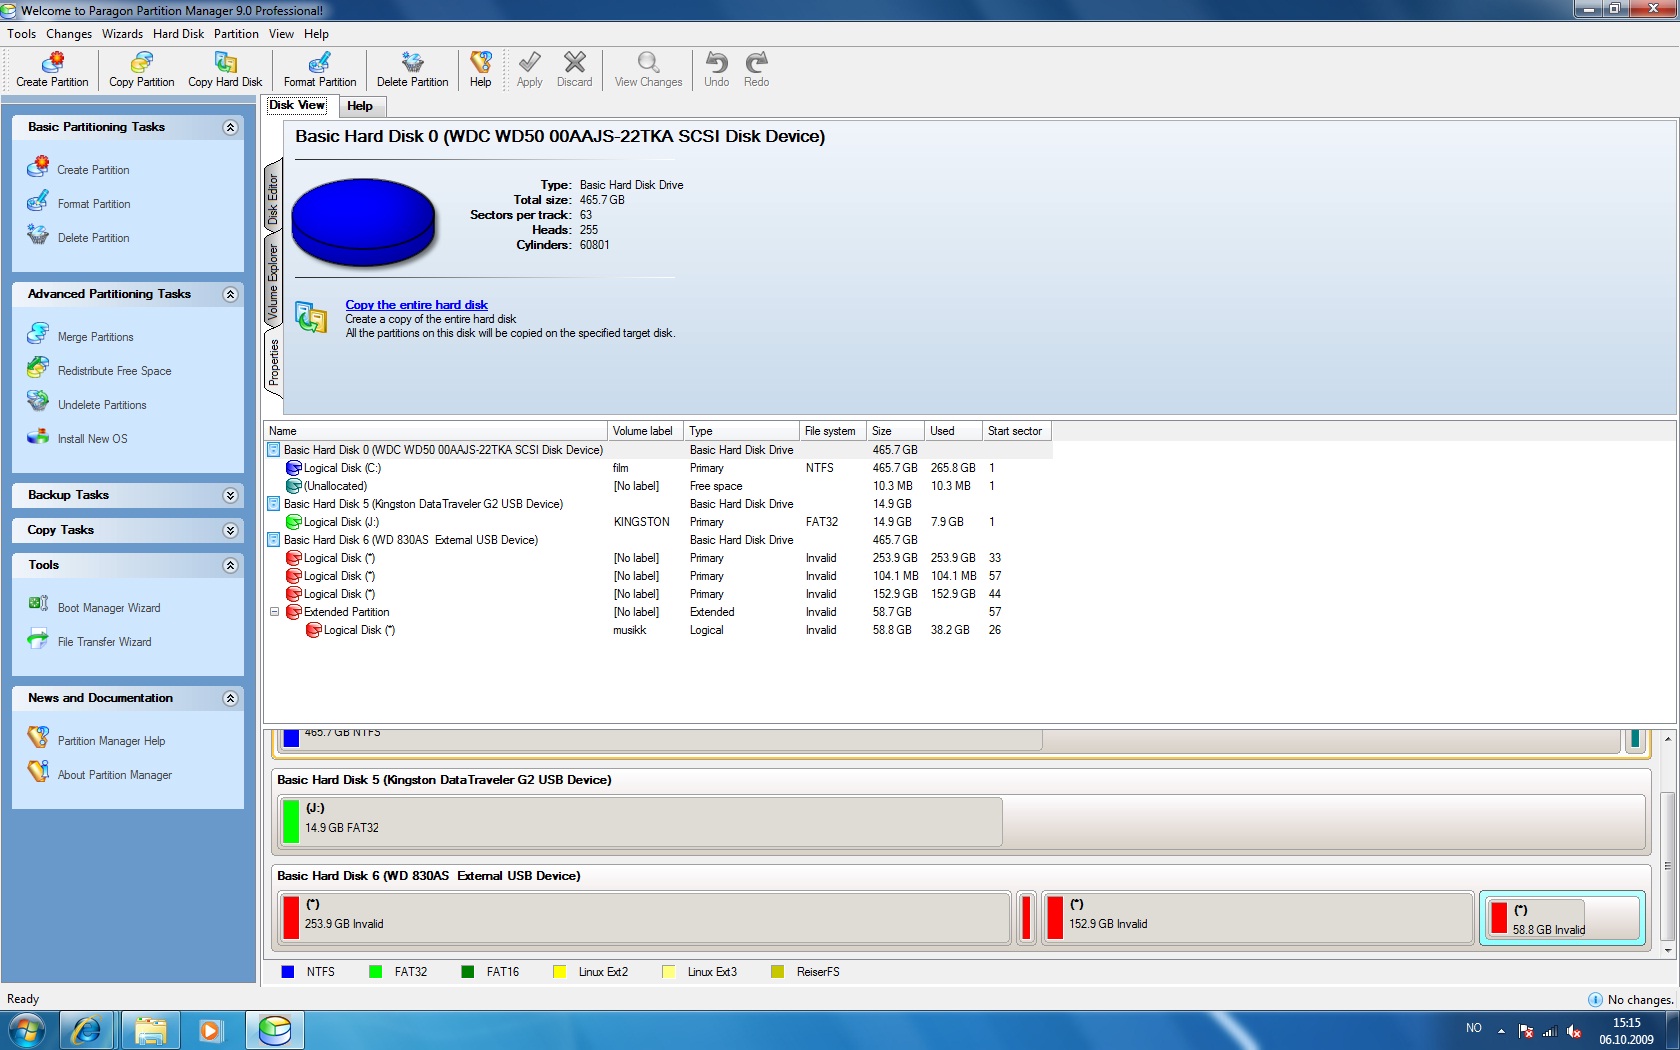
Task: Click the Undo arrow in toolbar
Action: click(716, 69)
